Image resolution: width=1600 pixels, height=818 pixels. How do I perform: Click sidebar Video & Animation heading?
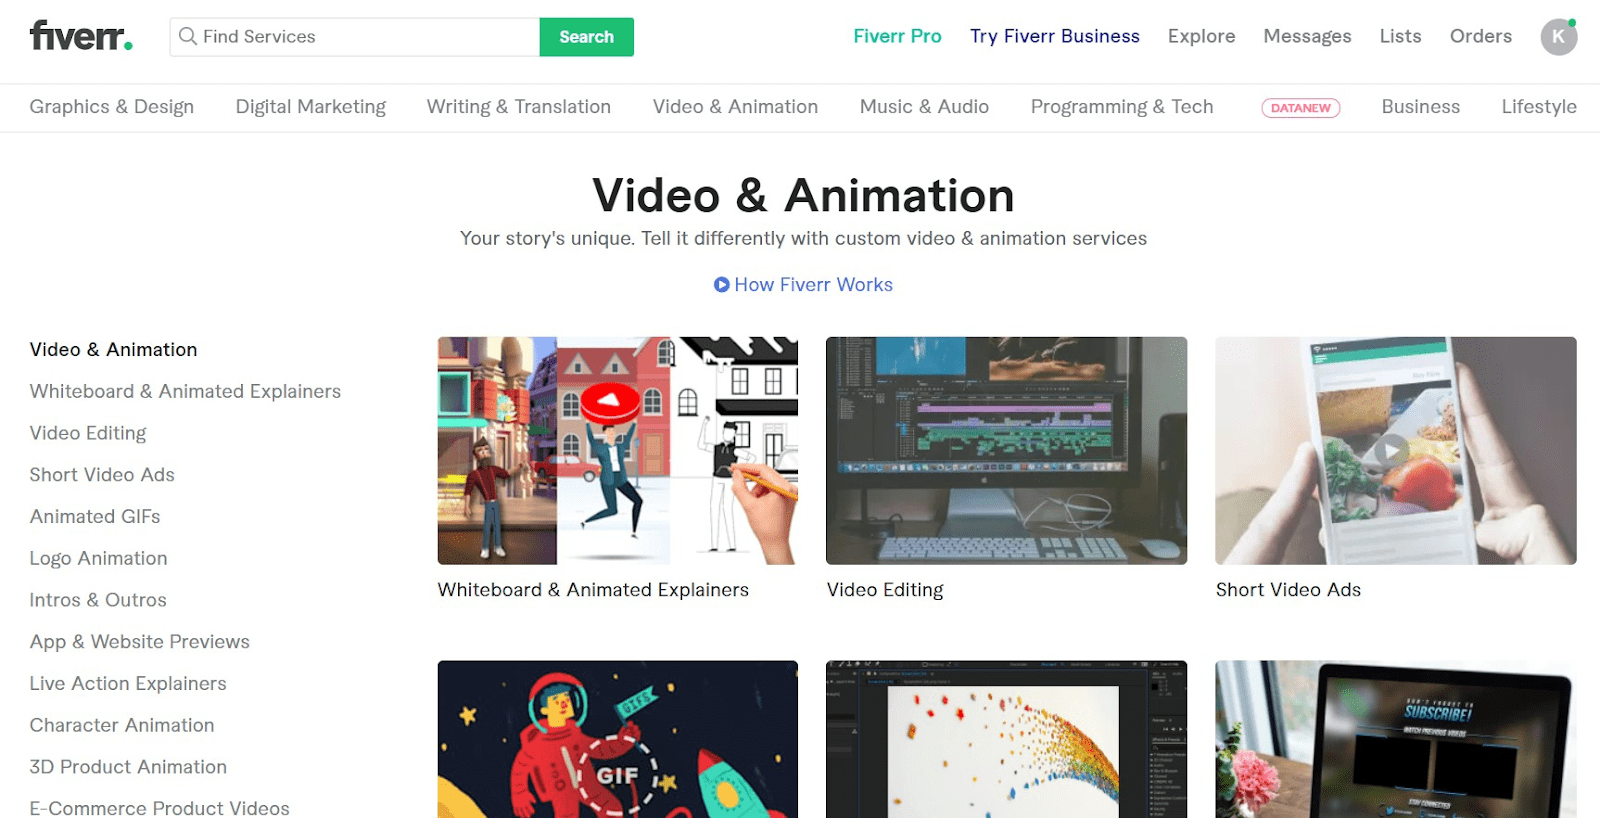113,350
